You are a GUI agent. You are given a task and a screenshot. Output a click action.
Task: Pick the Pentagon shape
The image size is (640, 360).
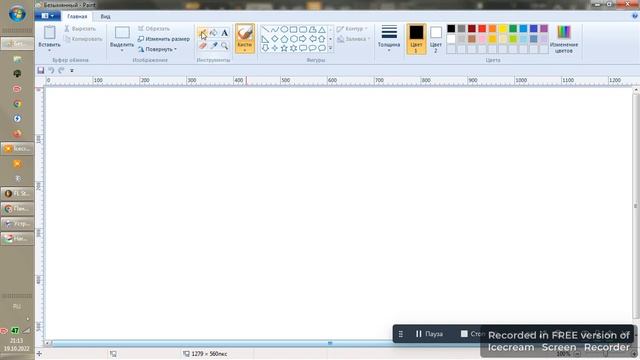[x=284, y=39]
